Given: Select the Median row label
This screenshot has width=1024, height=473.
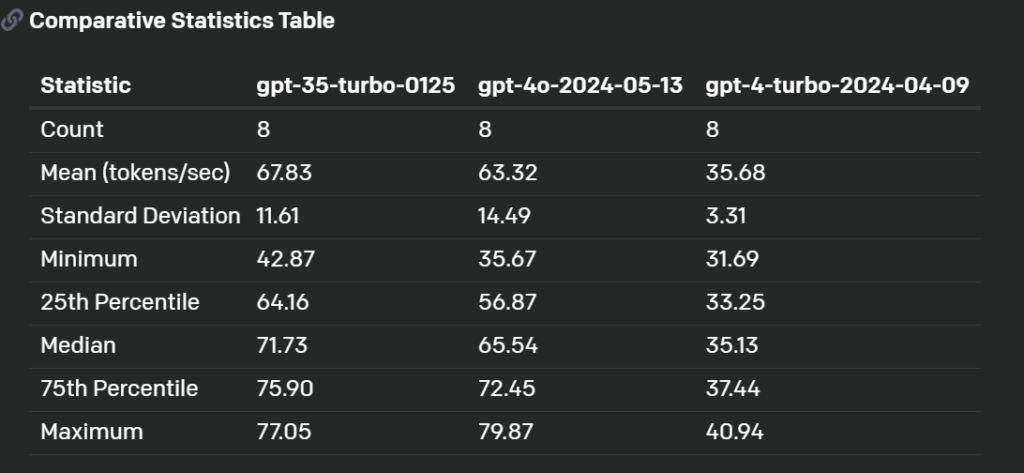Looking at the screenshot, I should pos(78,345).
